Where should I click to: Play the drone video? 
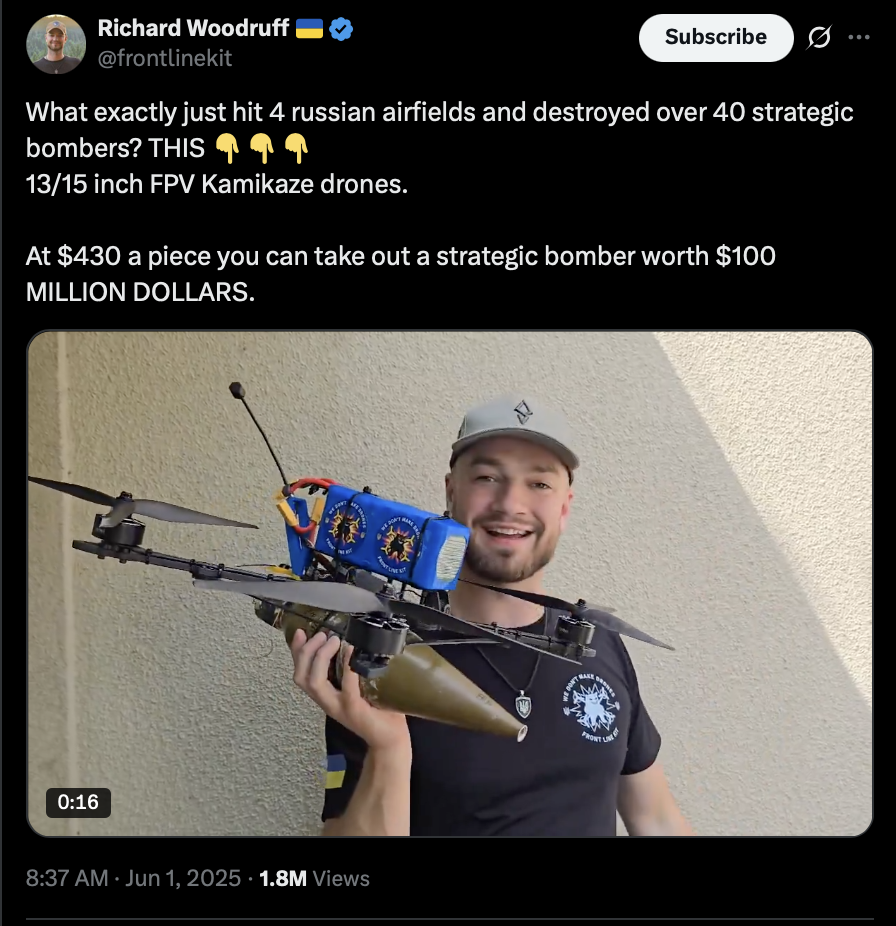[x=449, y=583]
